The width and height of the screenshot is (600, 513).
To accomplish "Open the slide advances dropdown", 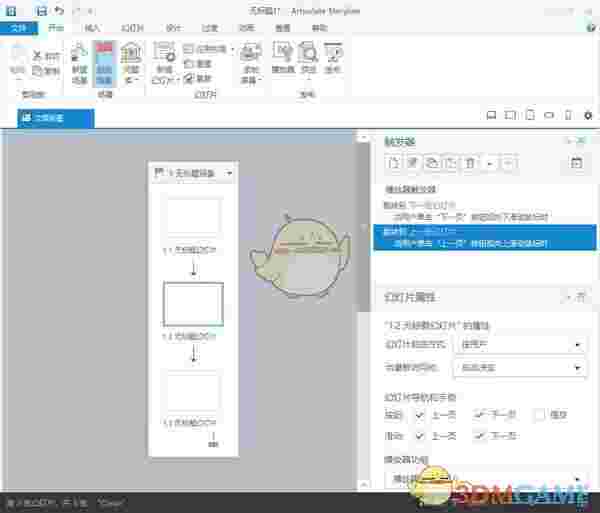I will click(x=520, y=345).
